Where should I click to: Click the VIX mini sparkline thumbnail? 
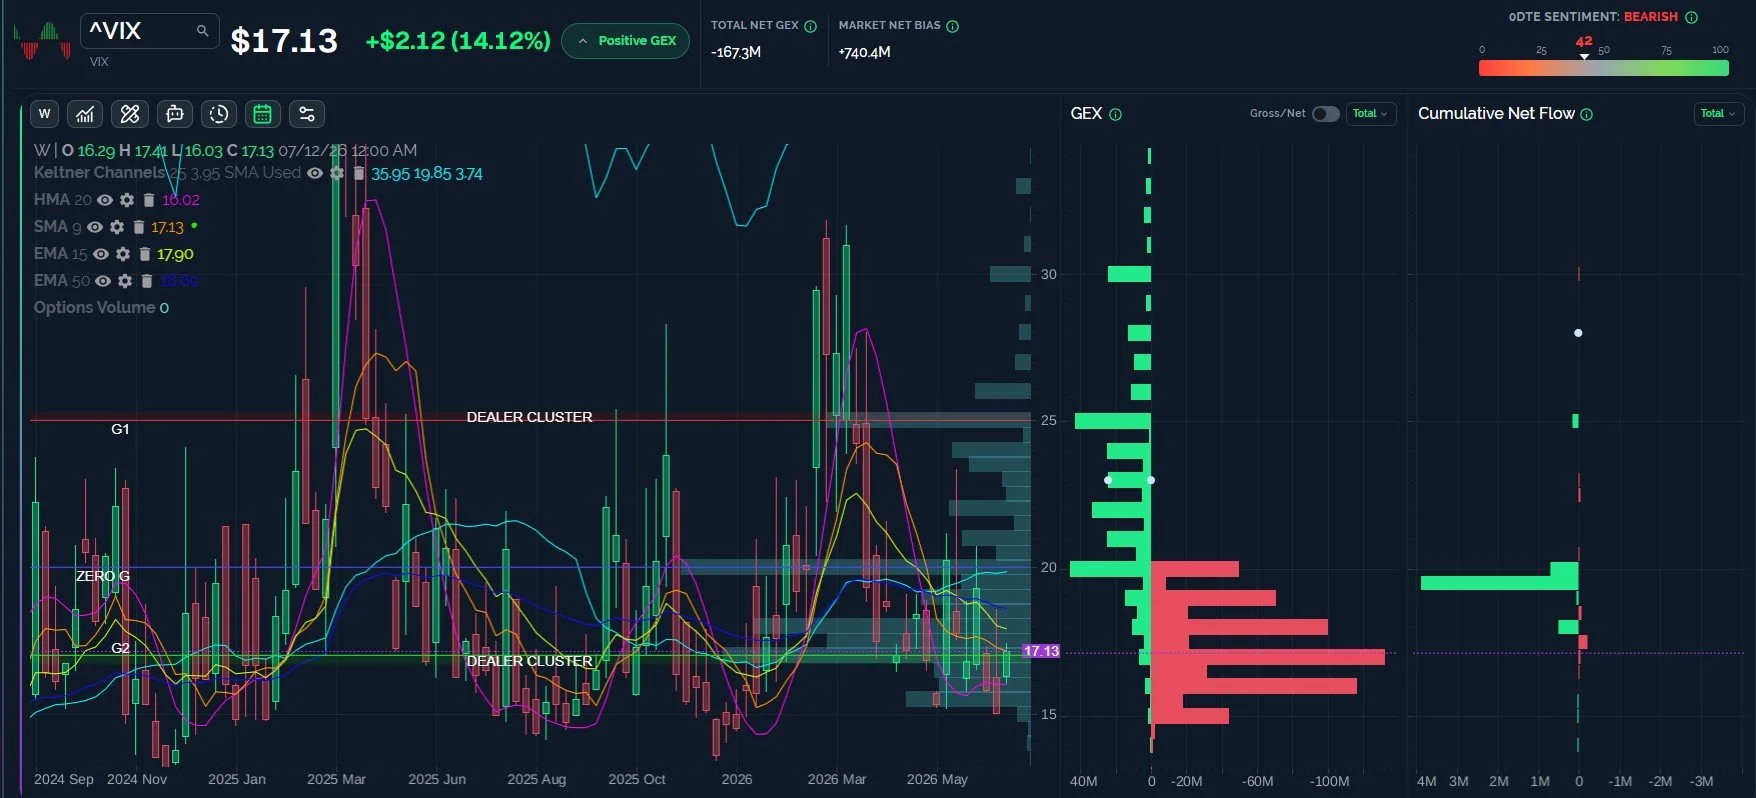click(x=41, y=42)
